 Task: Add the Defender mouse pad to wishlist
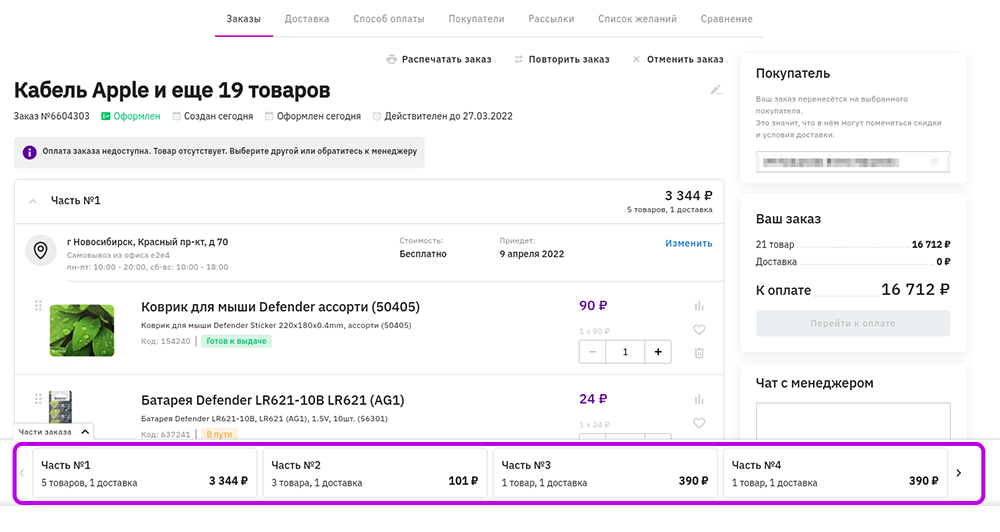[x=699, y=330]
